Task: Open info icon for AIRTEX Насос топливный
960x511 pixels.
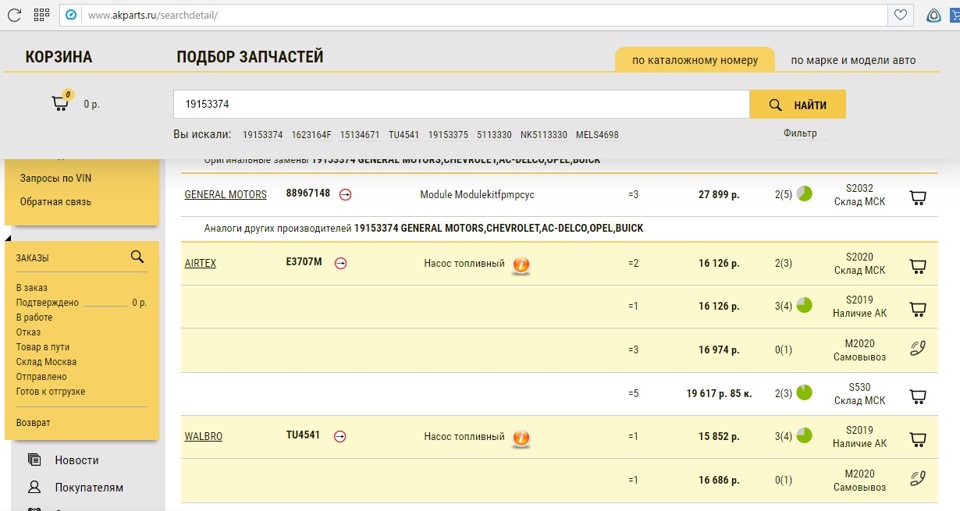Action: coord(521,264)
